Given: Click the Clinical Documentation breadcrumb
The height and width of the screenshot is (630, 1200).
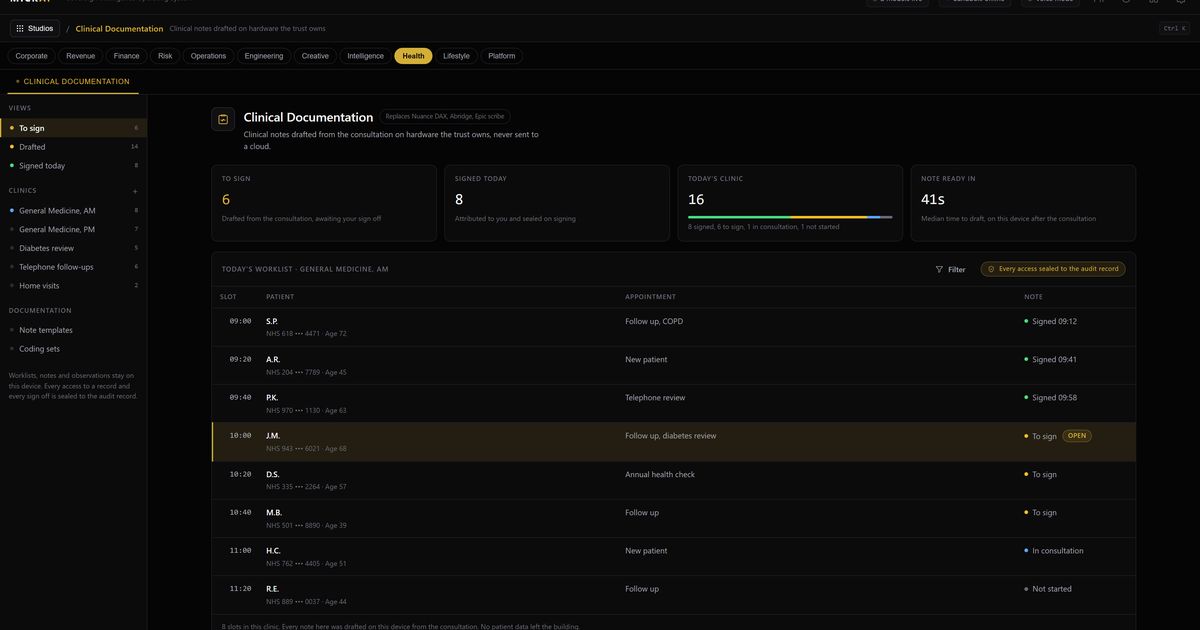Looking at the screenshot, I should 119,28.
